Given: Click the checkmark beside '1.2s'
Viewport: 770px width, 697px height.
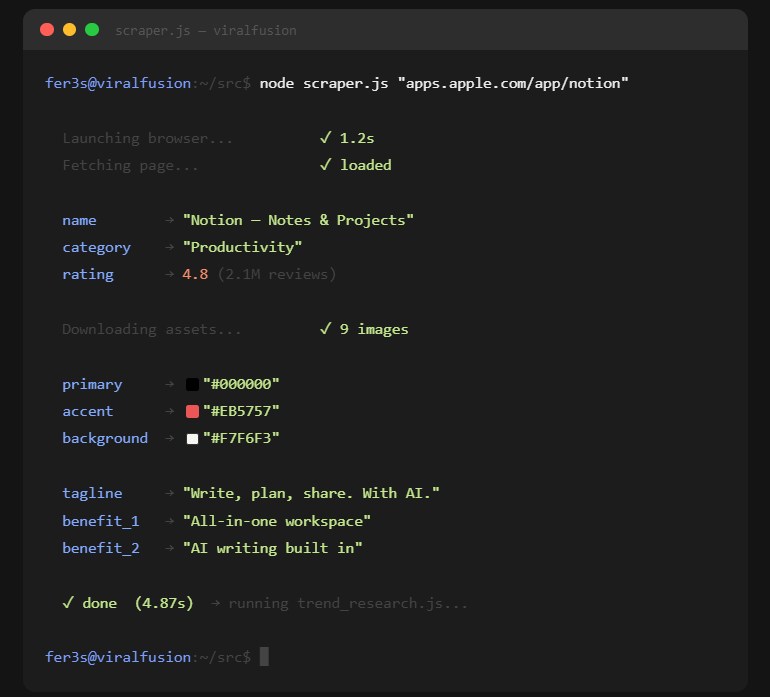Looking at the screenshot, I should [325, 138].
